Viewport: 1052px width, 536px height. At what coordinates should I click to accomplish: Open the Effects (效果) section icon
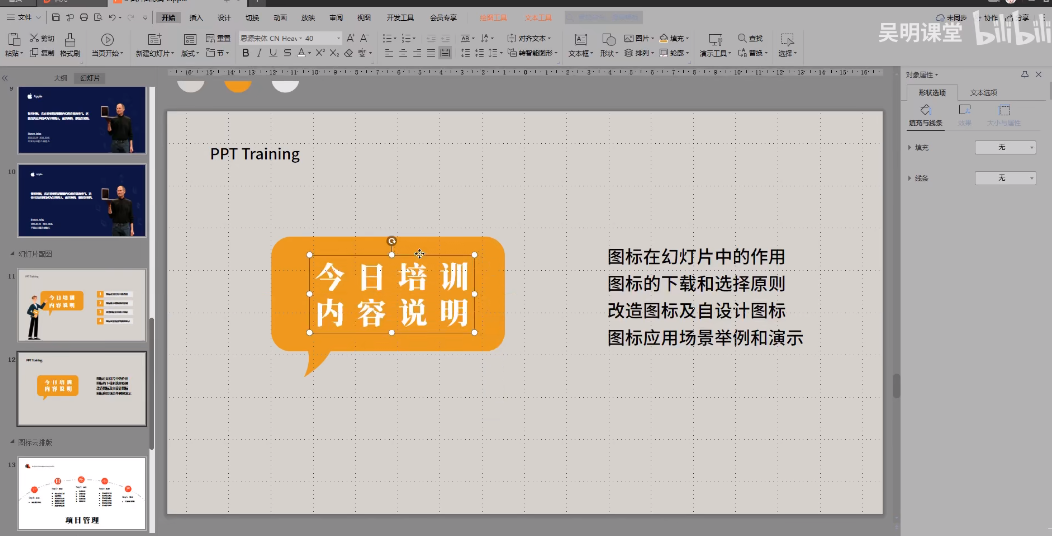965,110
